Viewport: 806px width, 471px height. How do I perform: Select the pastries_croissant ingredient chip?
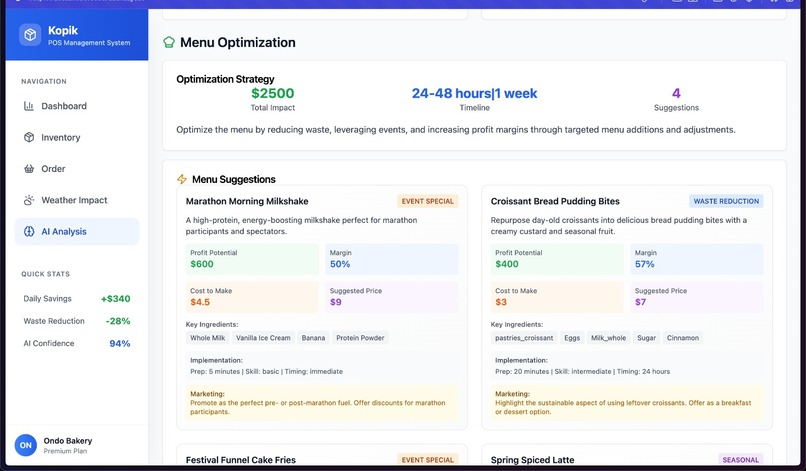coord(524,338)
